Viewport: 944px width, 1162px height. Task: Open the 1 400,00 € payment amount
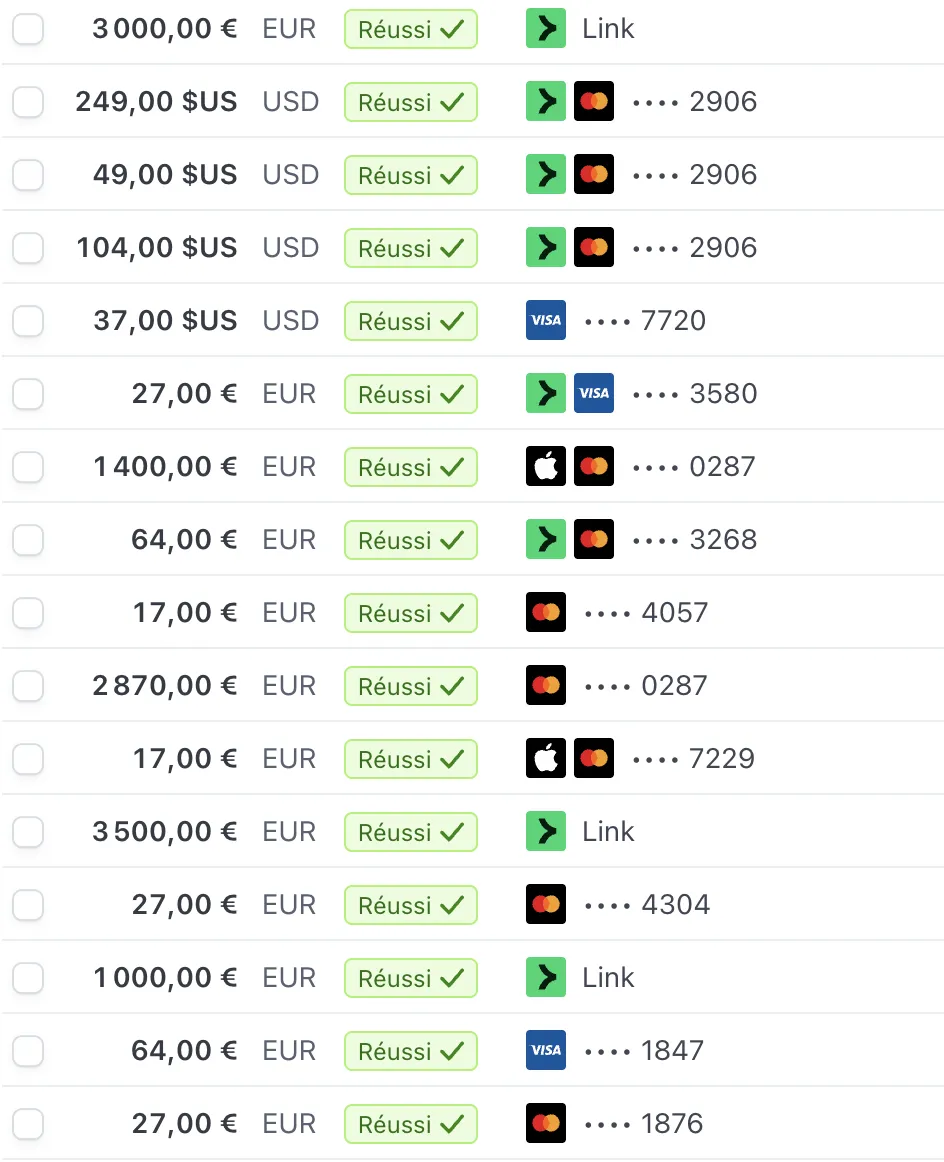tap(165, 466)
